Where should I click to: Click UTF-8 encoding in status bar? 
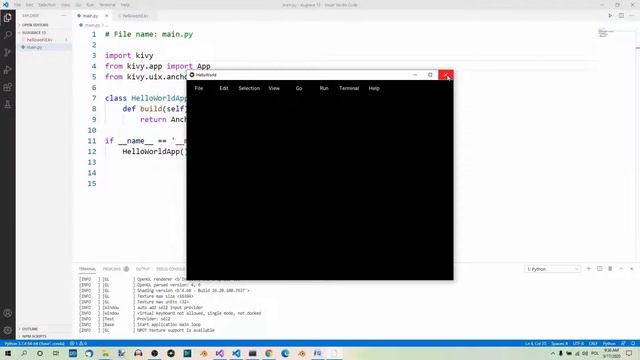pyautogui.click(x=578, y=344)
